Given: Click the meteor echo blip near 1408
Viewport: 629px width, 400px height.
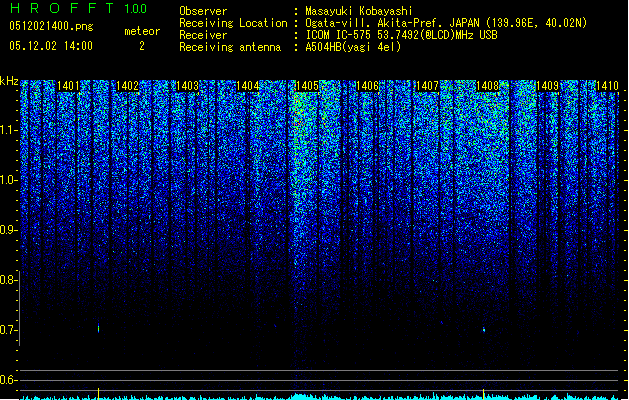Looking at the screenshot, I should [x=484, y=330].
